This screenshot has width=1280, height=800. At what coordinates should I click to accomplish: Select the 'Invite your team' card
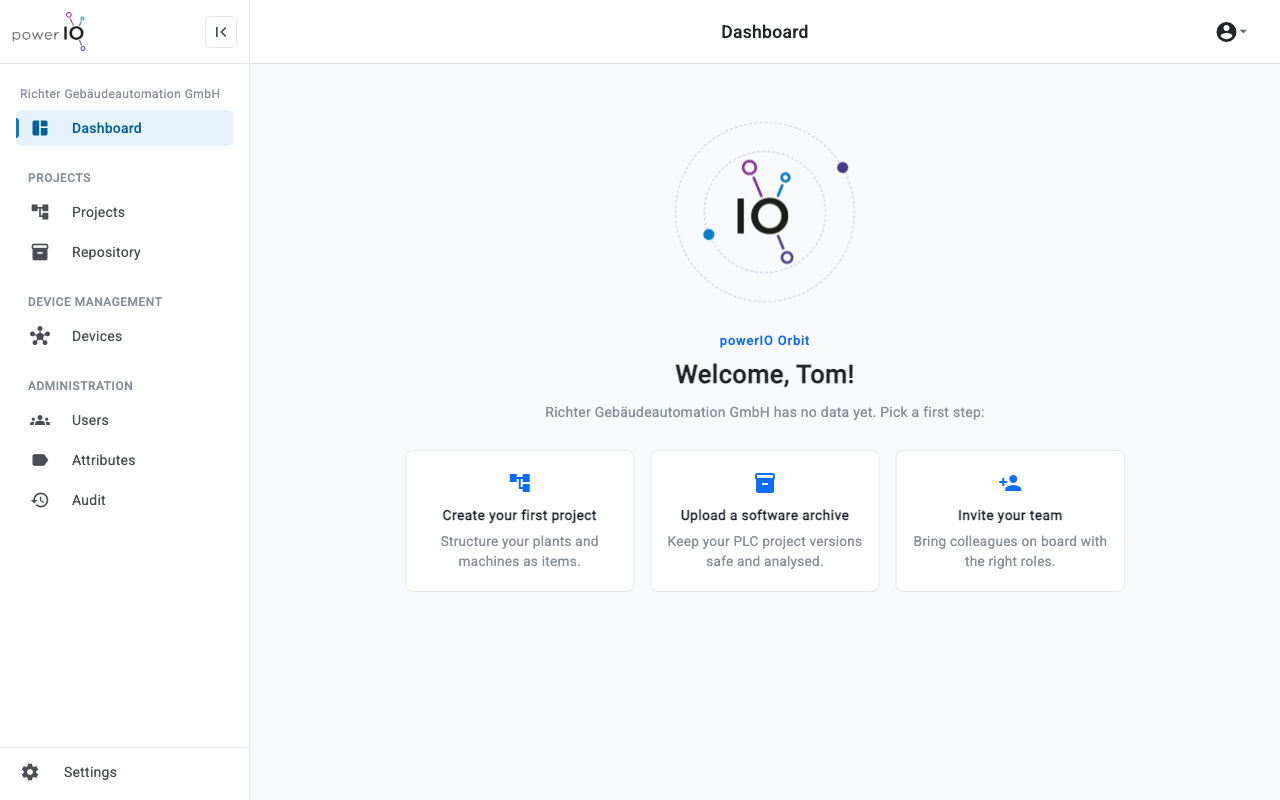(x=1010, y=521)
